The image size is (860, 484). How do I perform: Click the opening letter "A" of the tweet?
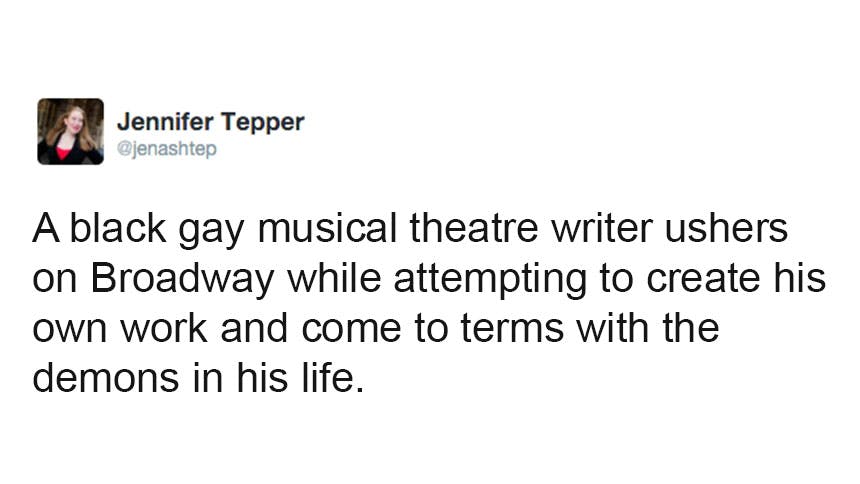pyautogui.click(x=45, y=229)
